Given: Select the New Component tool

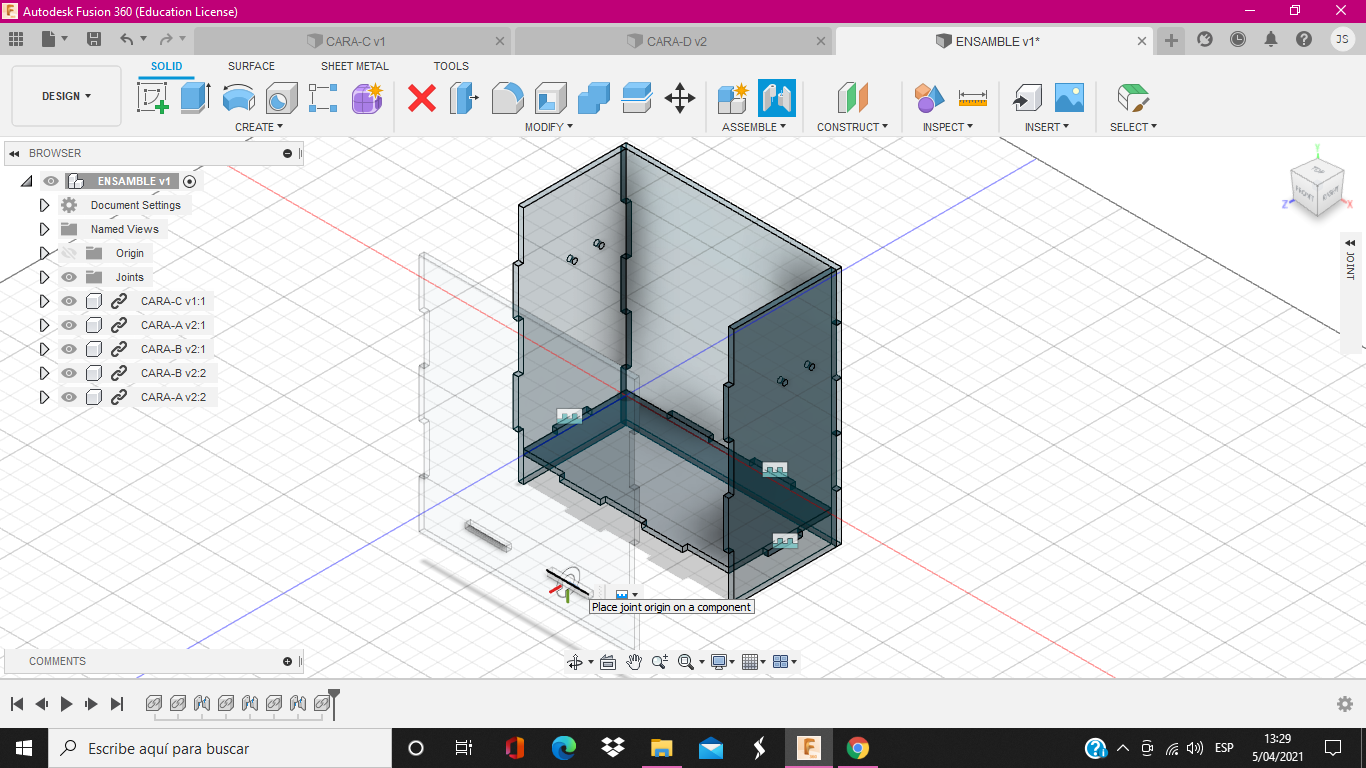Looking at the screenshot, I should point(733,98).
